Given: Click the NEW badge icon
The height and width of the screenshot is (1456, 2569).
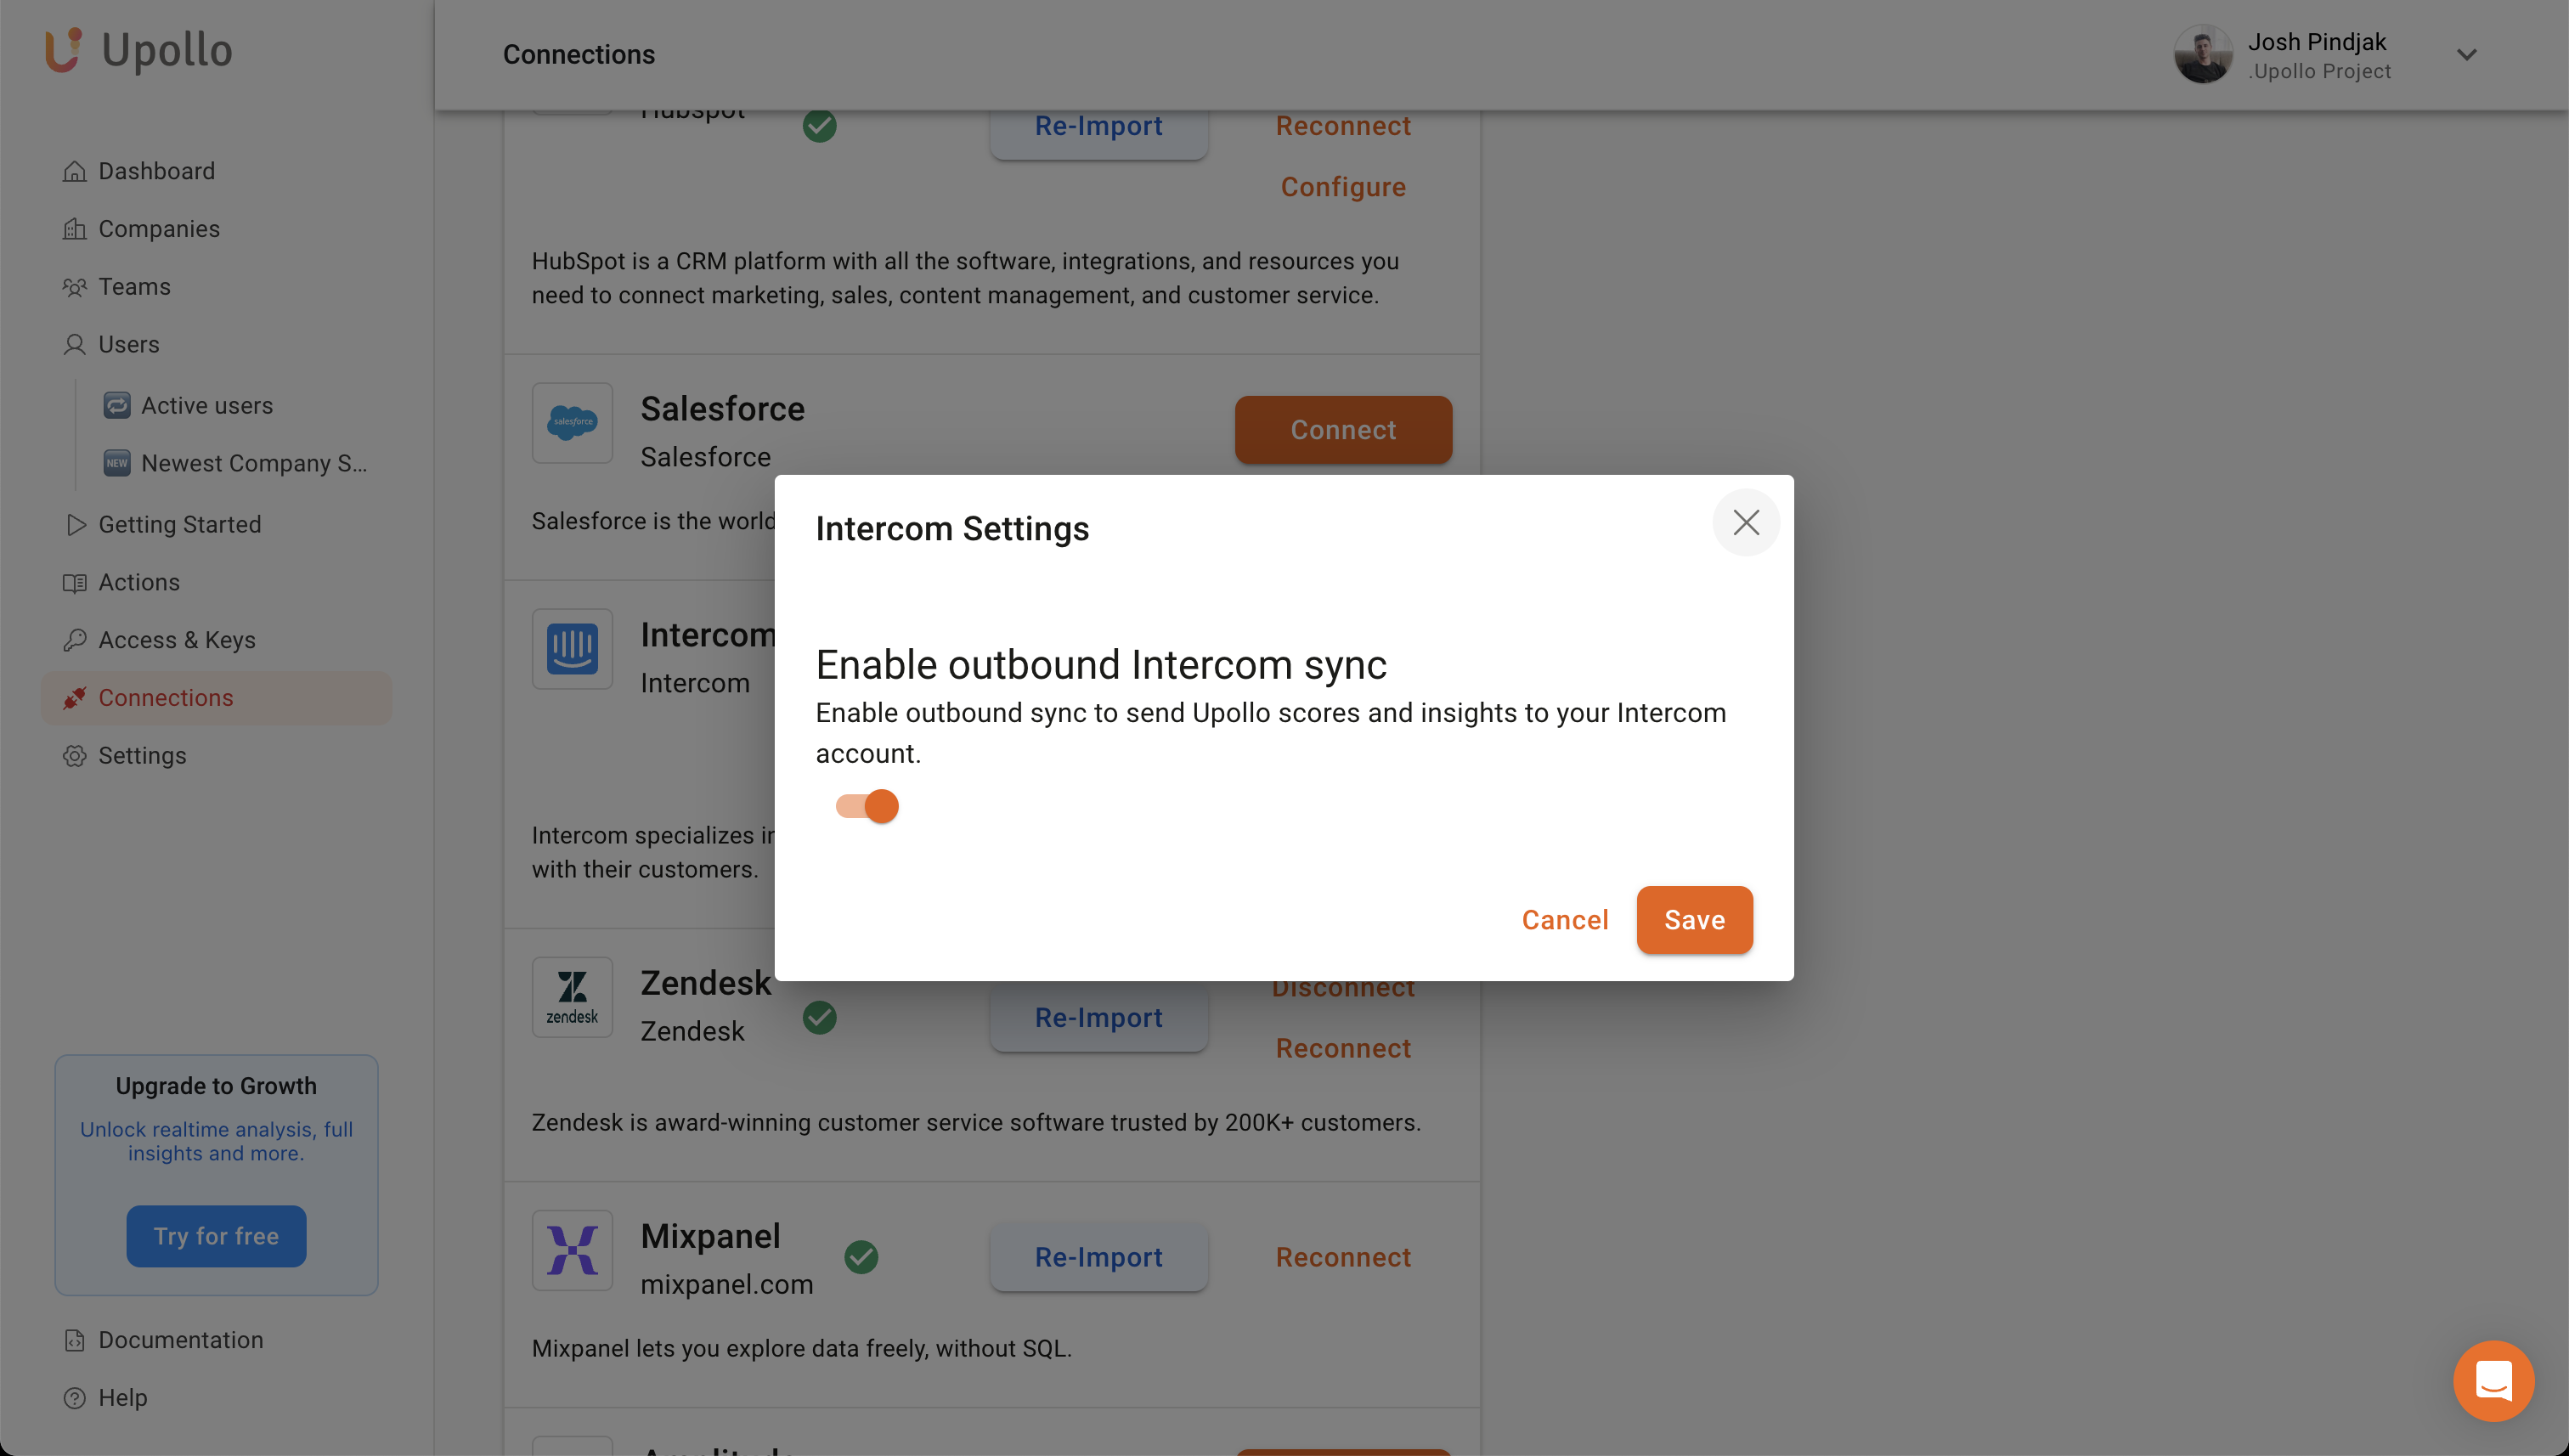Looking at the screenshot, I should pyautogui.click(x=117, y=463).
